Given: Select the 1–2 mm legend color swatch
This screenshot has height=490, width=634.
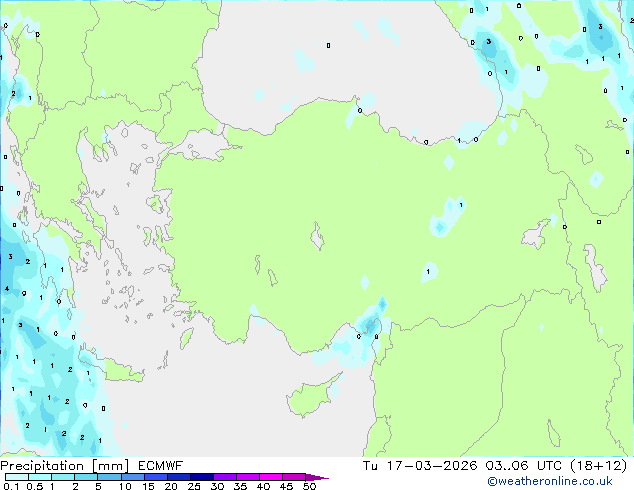Looking at the screenshot, I should point(63,477).
